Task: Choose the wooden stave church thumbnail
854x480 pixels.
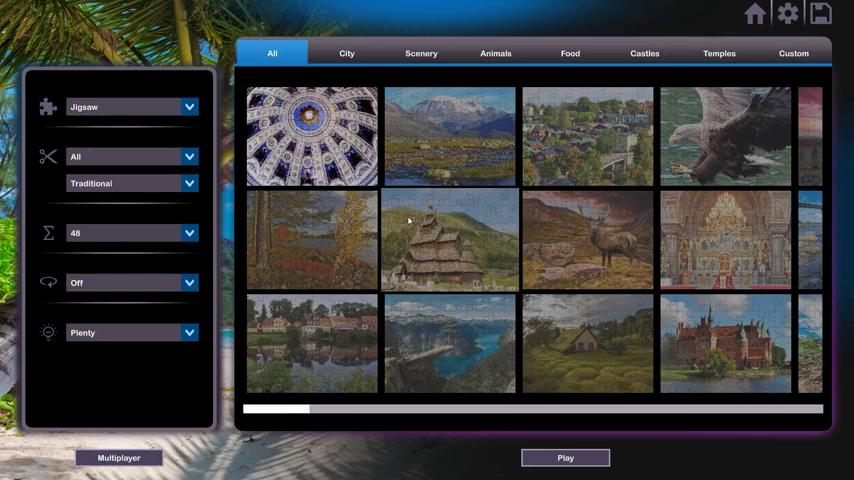Action: coord(449,240)
